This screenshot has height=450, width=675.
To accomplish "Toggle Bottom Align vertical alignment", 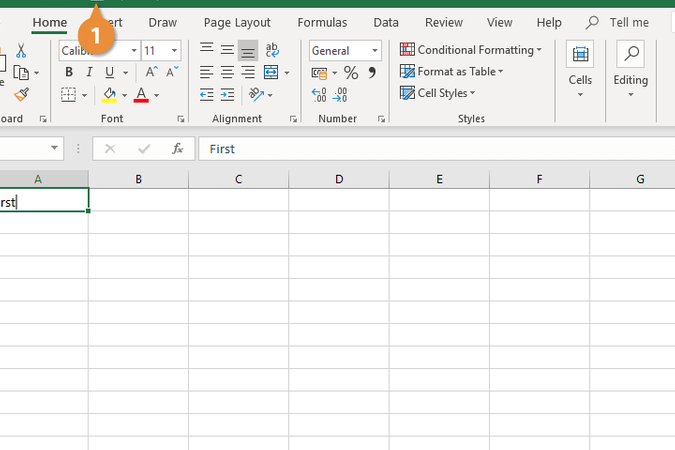I will tap(248, 51).
